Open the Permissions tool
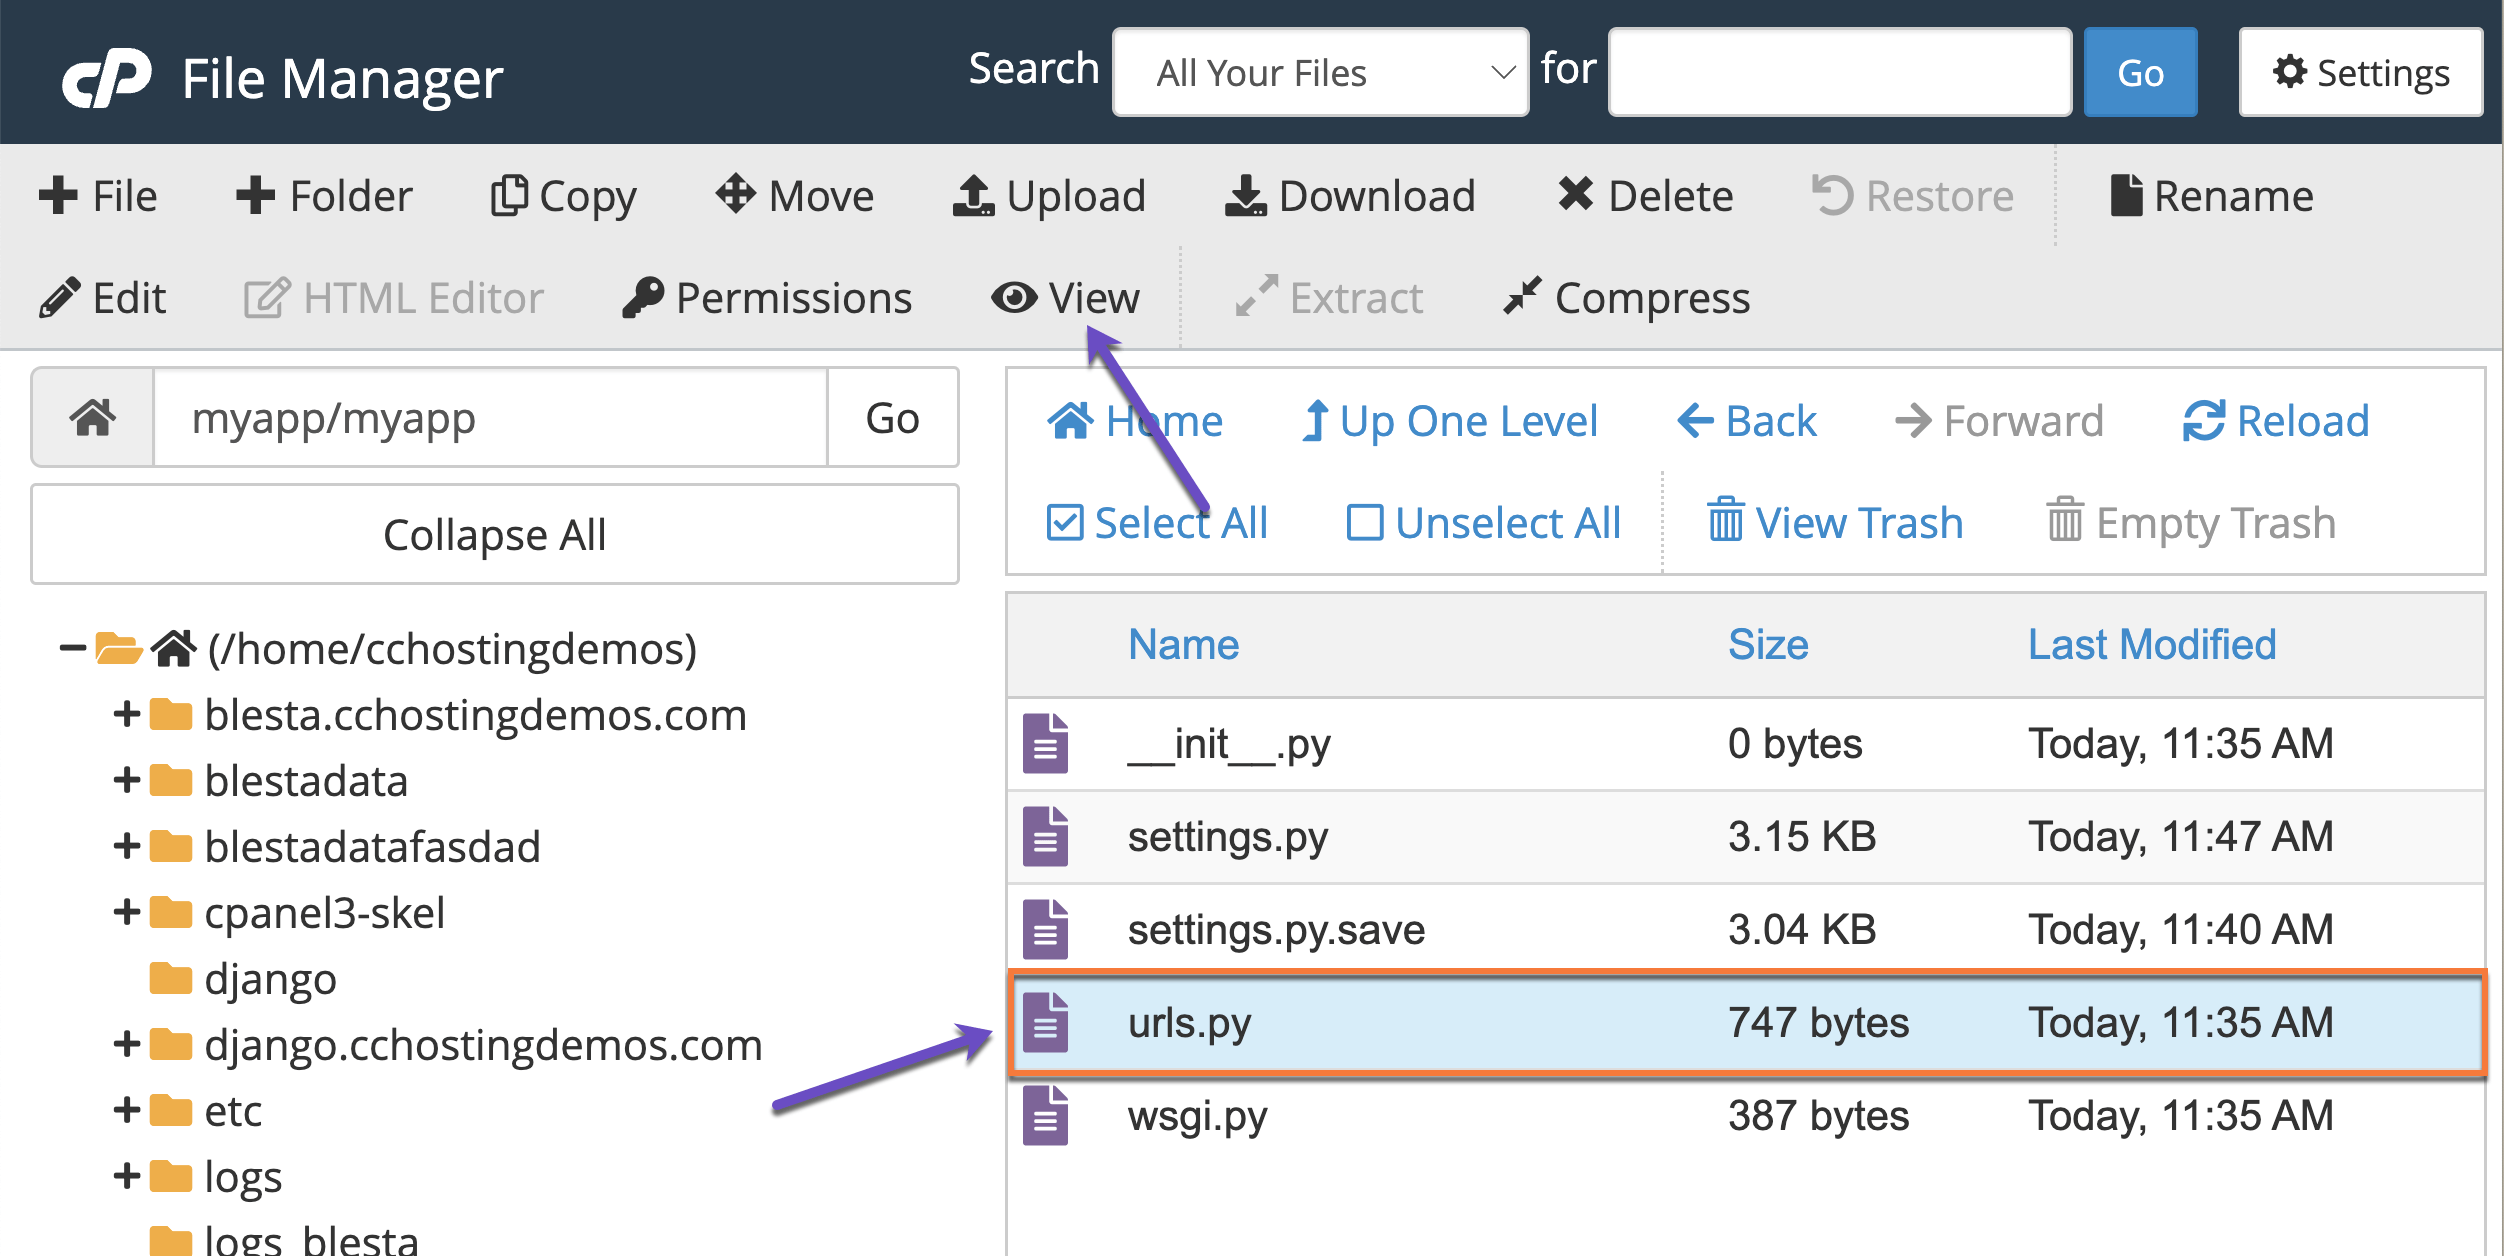The image size is (2504, 1256). [x=768, y=297]
